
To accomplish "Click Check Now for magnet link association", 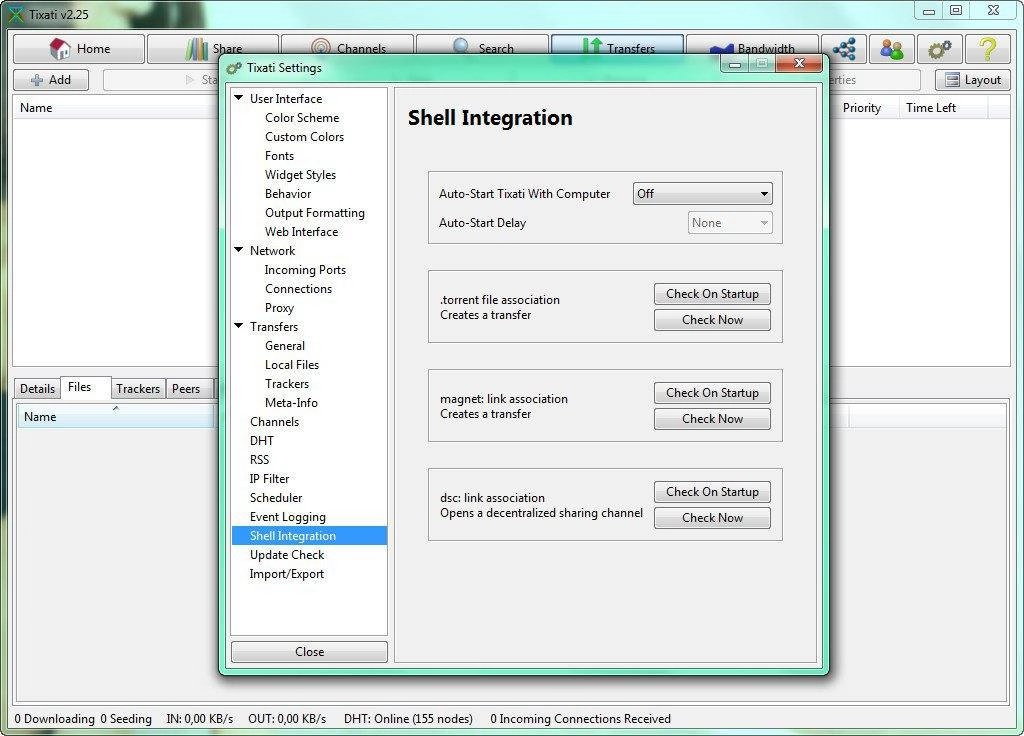I will pyautogui.click(x=712, y=419).
